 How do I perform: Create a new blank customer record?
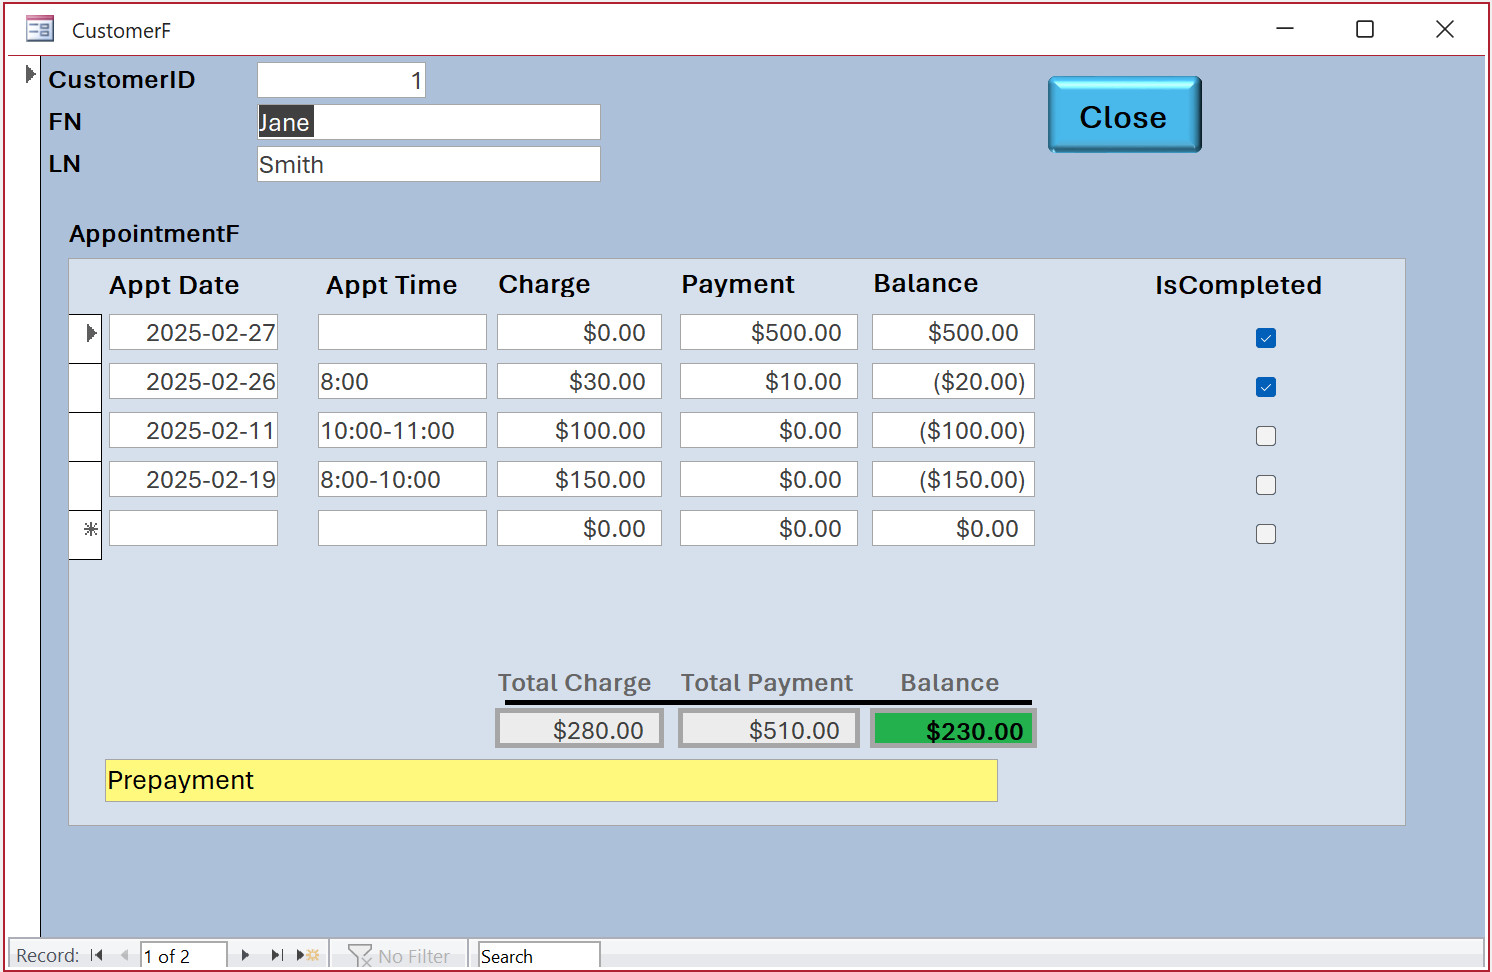coord(309,955)
